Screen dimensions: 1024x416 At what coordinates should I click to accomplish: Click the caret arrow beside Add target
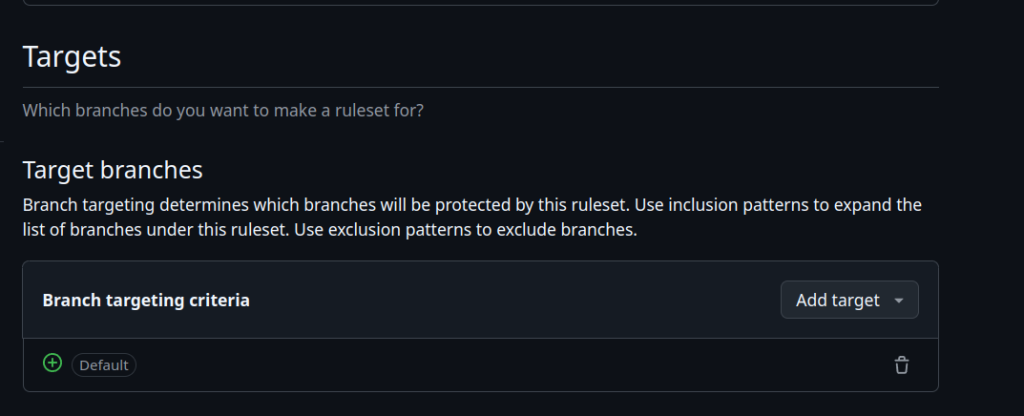click(899, 301)
